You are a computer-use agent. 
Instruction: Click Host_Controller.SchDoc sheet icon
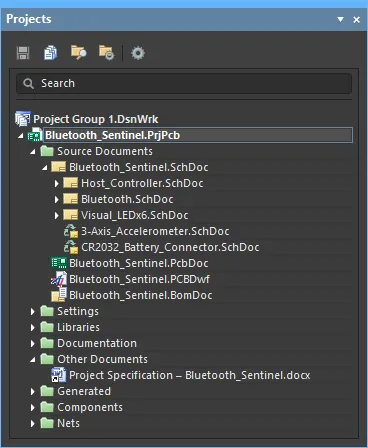70,183
